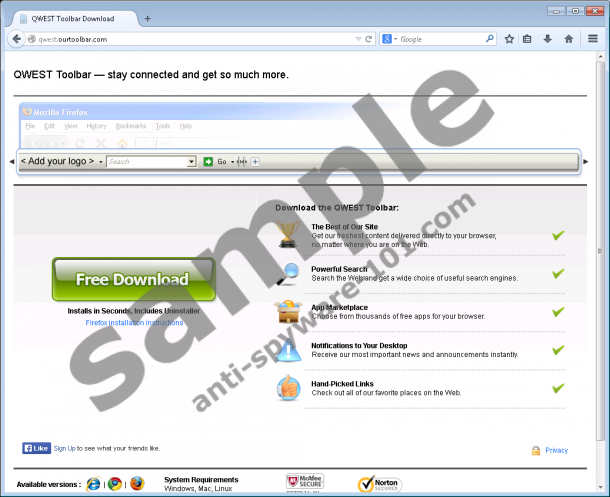Click the green Free Download button
The image size is (610, 497).
(x=133, y=279)
